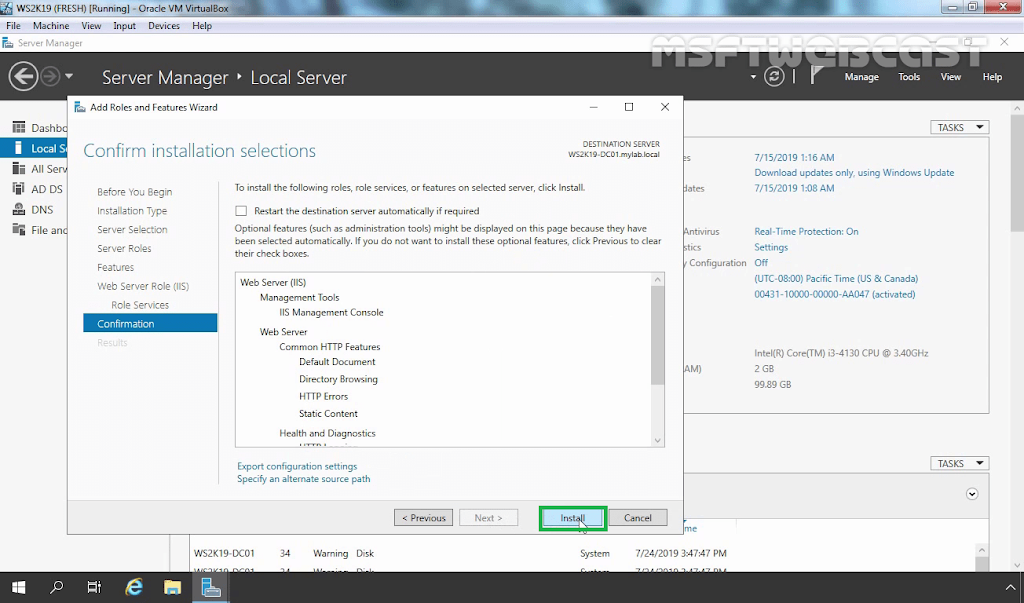Click the Server Manager forward arrow
The image size is (1024, 603).
[50, 76]
